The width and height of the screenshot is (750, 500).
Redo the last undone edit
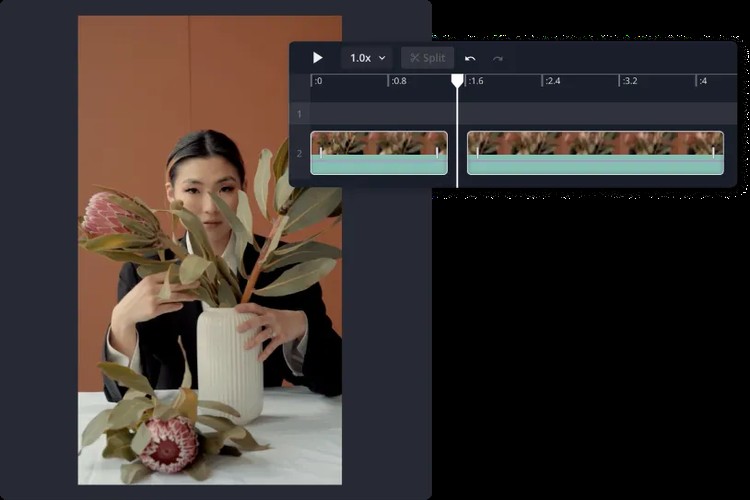498,58
